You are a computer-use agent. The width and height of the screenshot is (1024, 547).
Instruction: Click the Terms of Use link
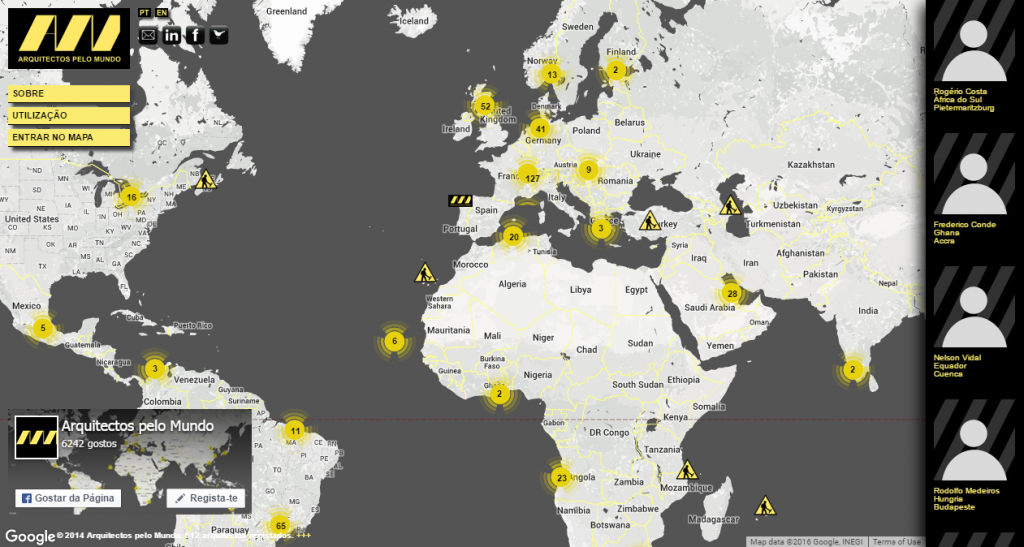pos(896,542)
